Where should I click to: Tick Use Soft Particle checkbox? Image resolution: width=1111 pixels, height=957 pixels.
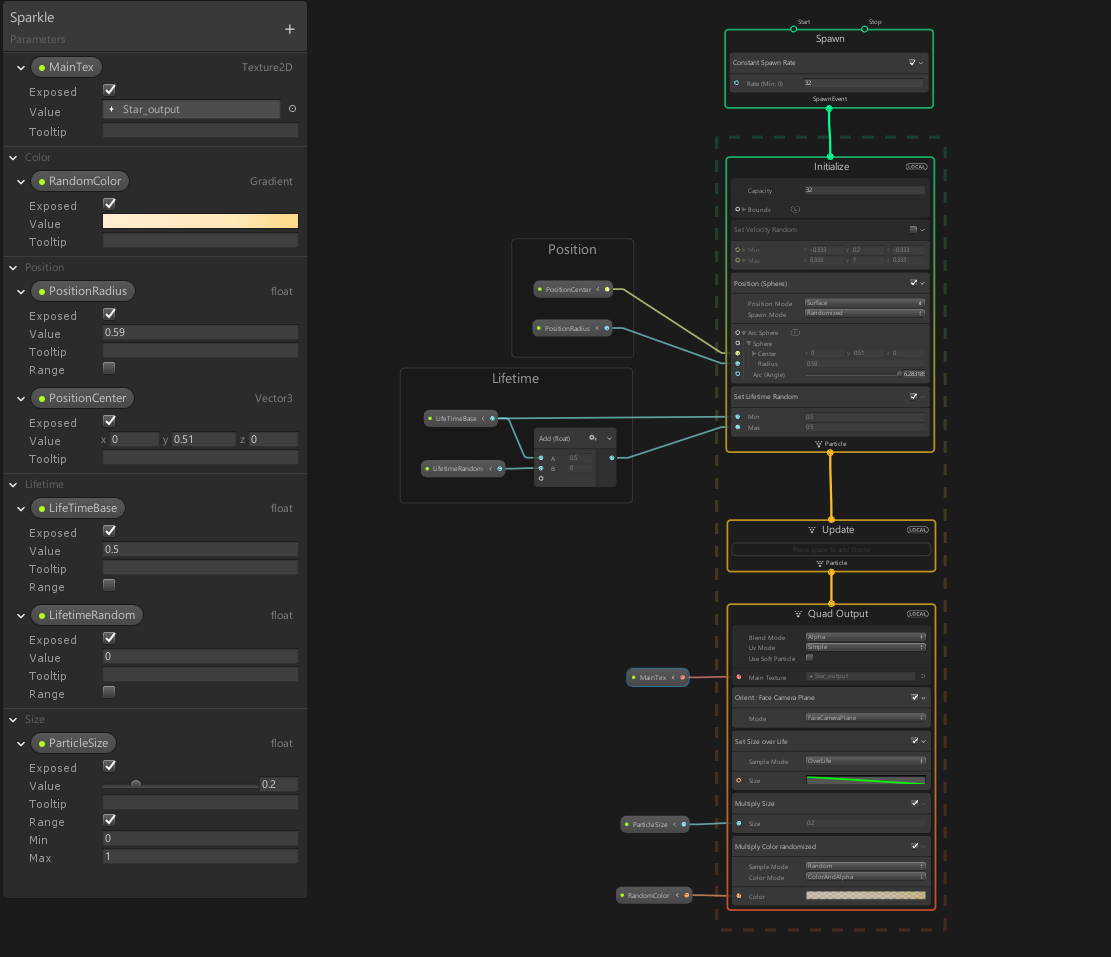tap(809, 658)
